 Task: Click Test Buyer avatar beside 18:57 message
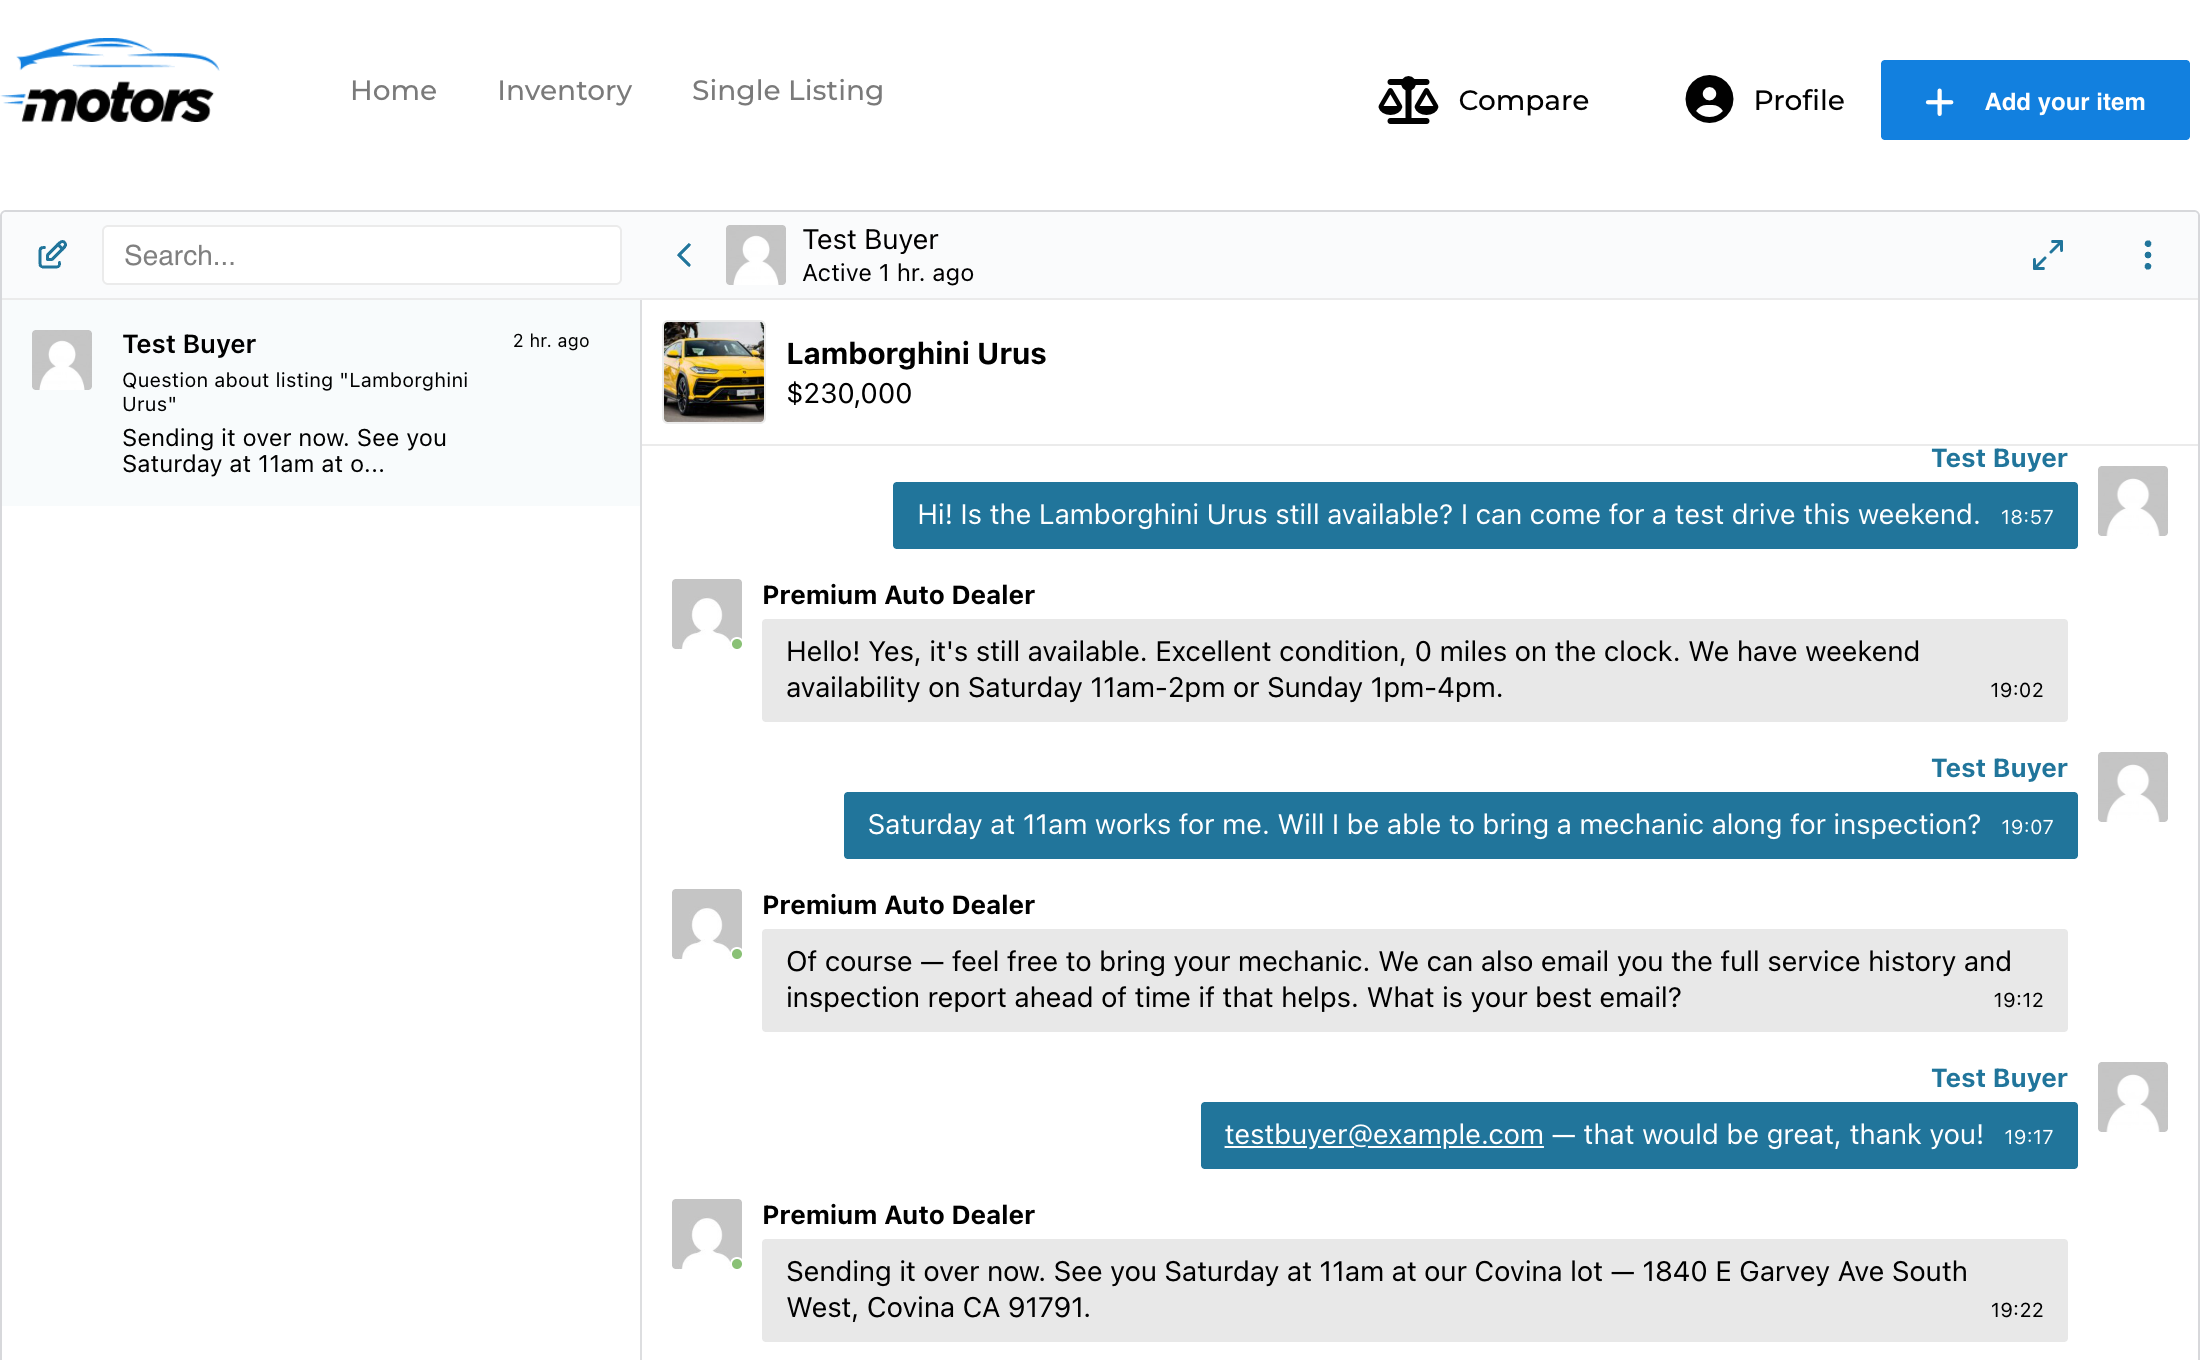pyautogui.click(x=2132, y=501)
